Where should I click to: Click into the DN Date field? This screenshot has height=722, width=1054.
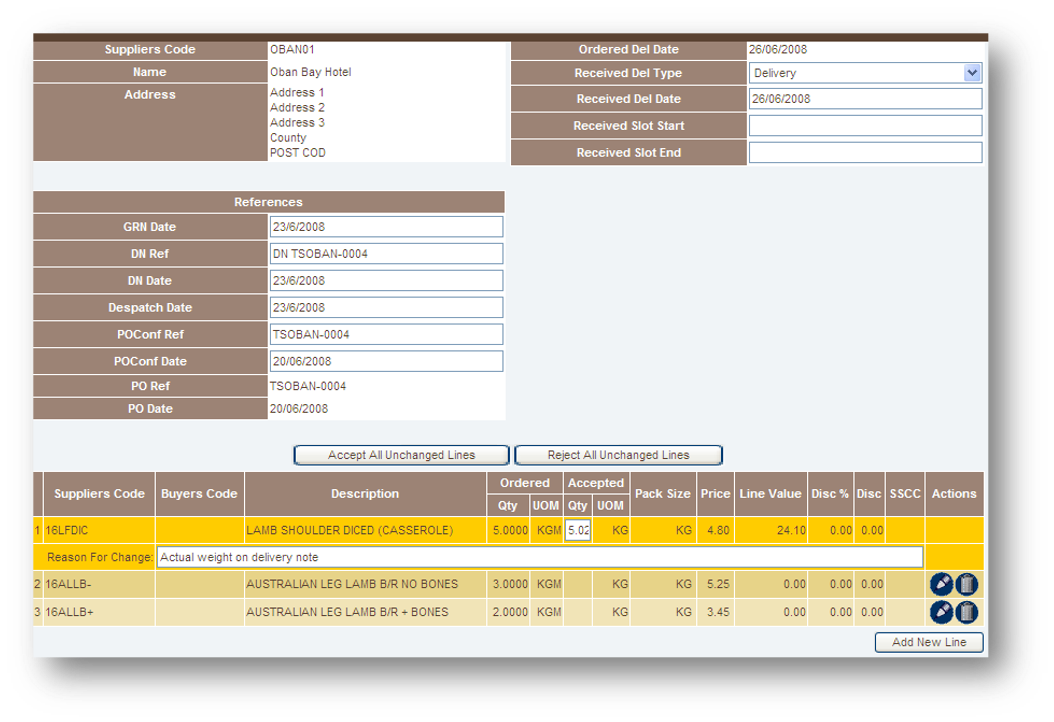coord(387,280)
